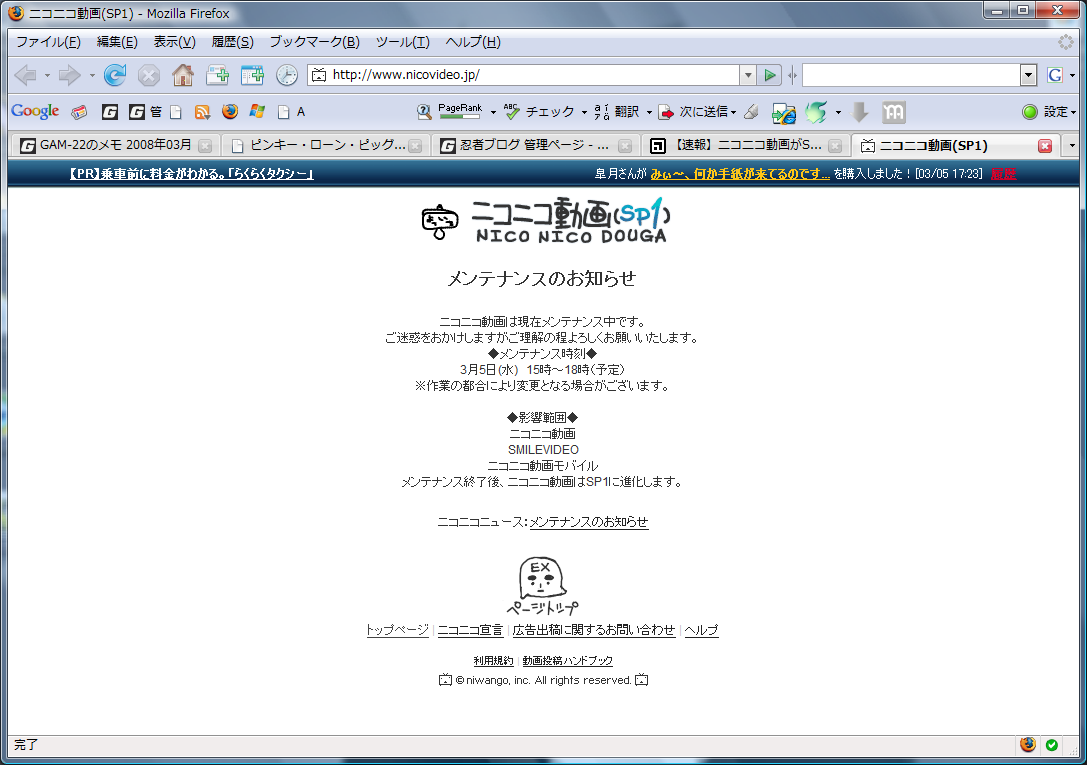Open the RSS feed bookmark icon

point(202,112)
